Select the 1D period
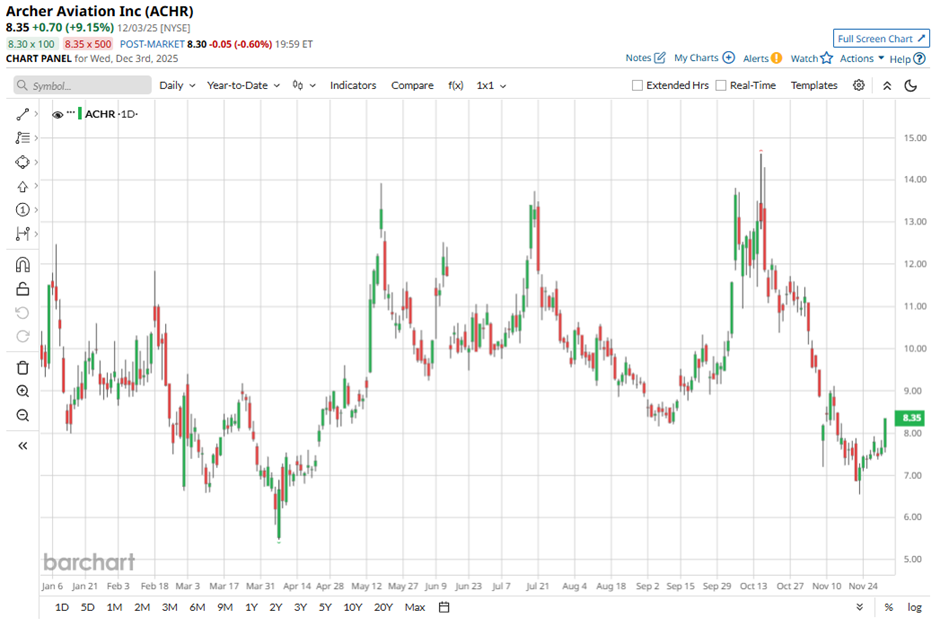The image size is (940, 627). (x=62, y=607)
